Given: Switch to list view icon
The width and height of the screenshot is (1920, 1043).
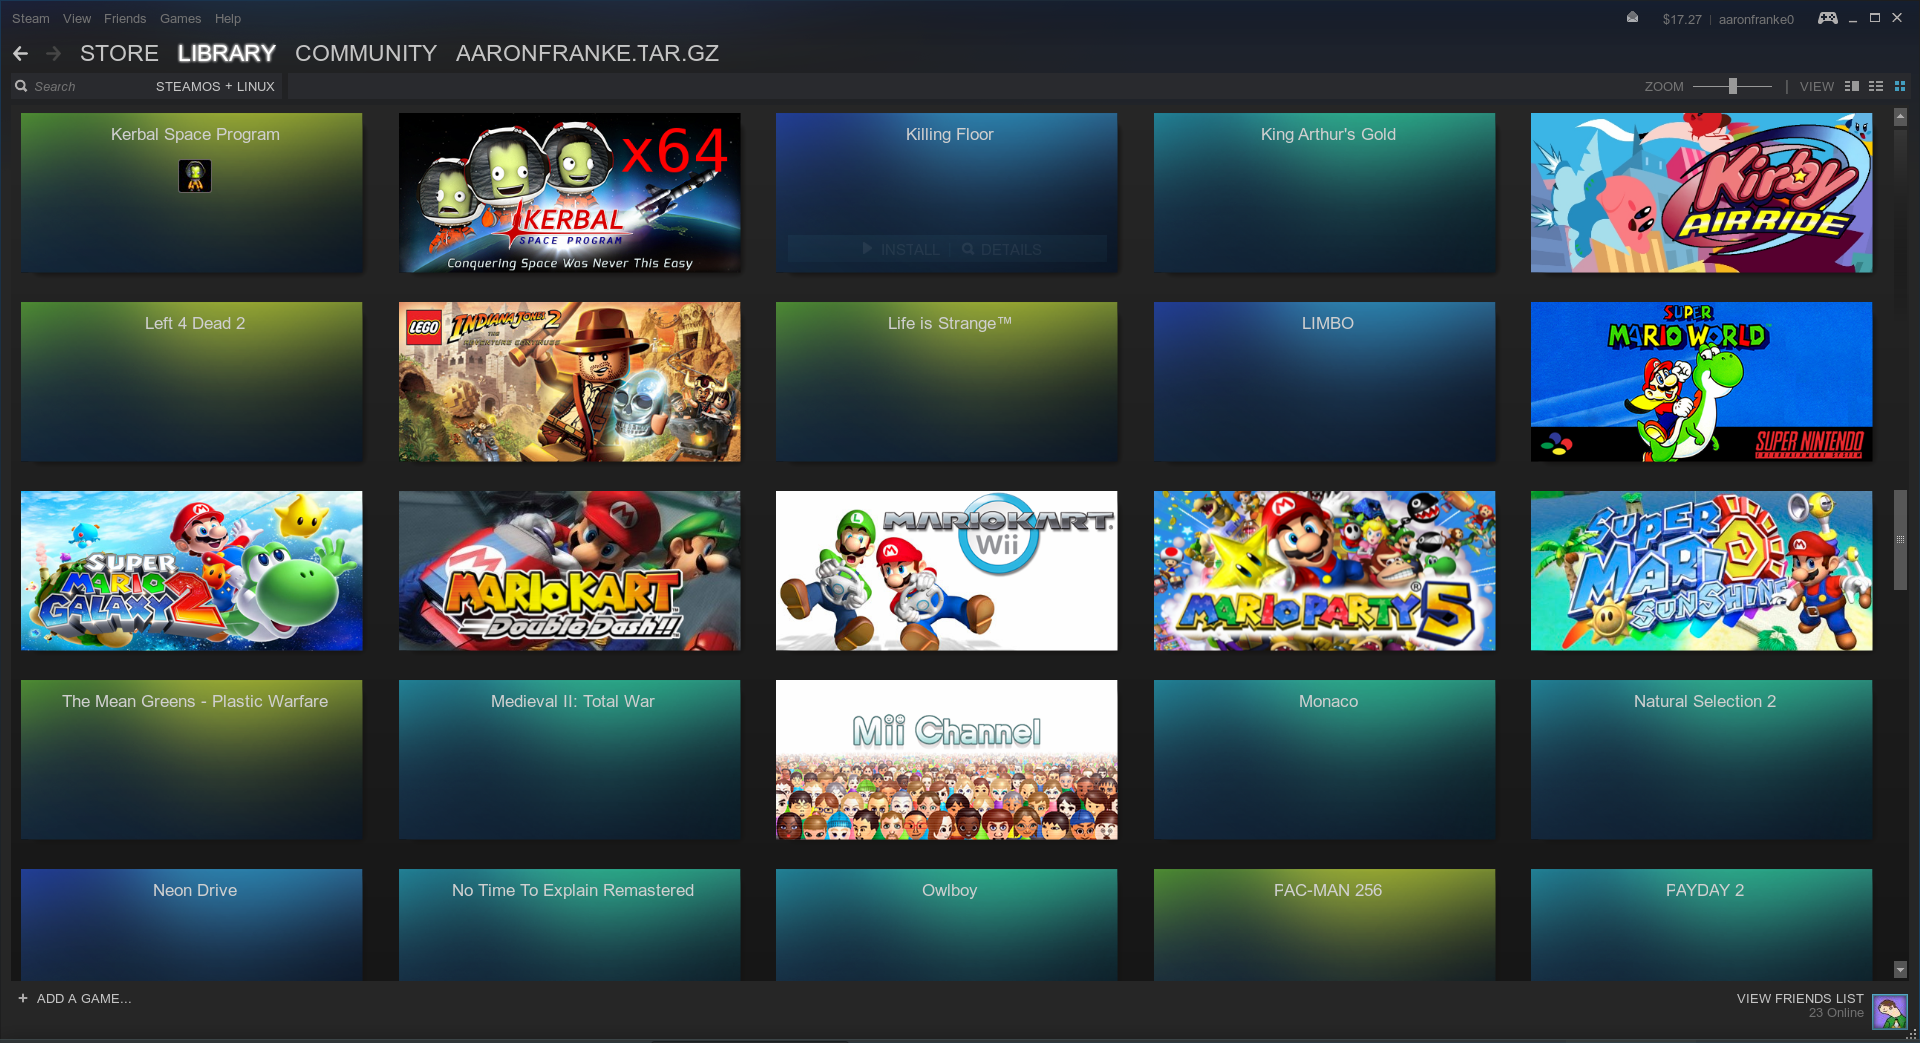Looking at the screenshot, I should (x=1876, y=87).
